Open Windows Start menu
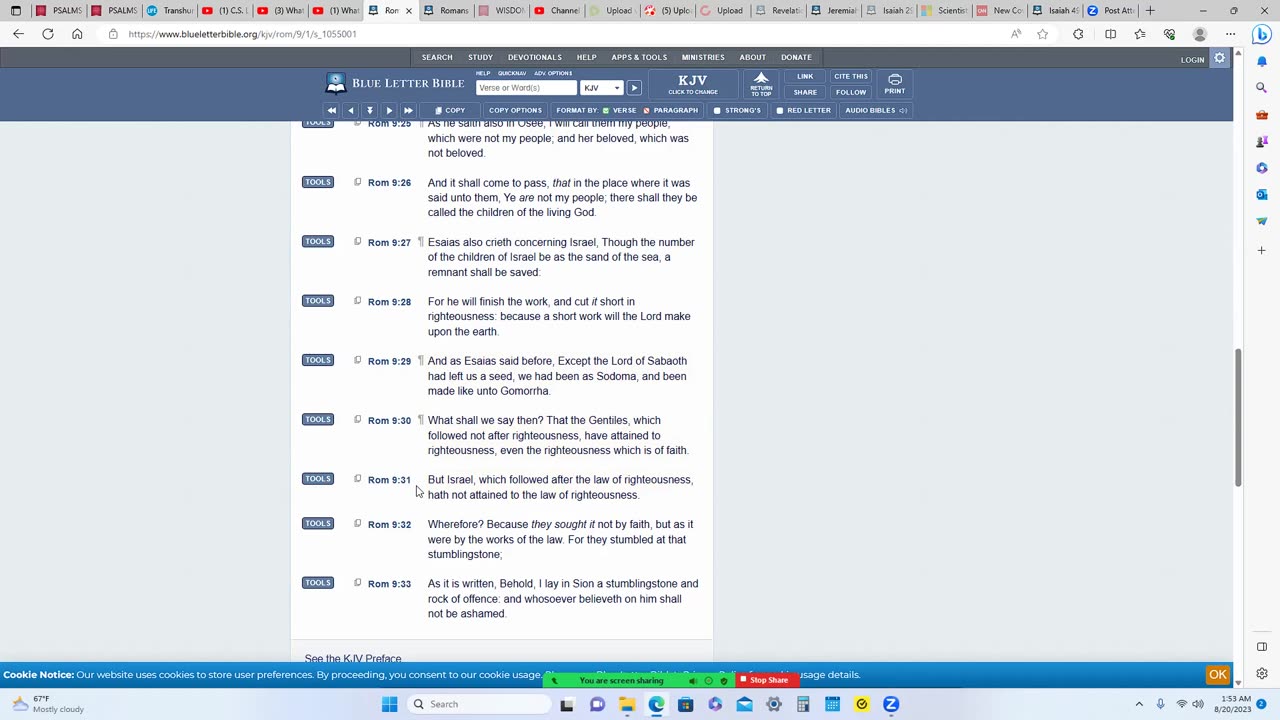 click(x=389, y=704)
